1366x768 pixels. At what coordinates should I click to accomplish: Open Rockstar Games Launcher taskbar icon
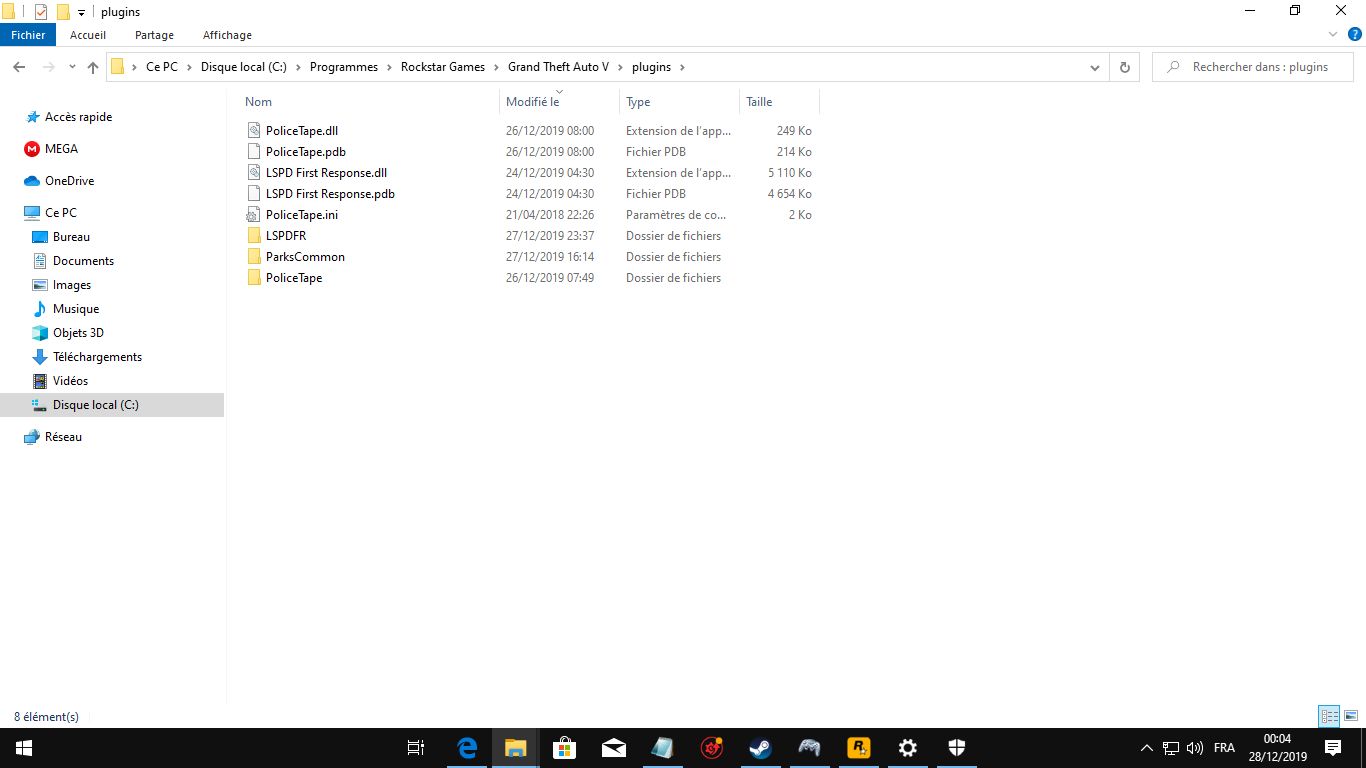point(859,748)
